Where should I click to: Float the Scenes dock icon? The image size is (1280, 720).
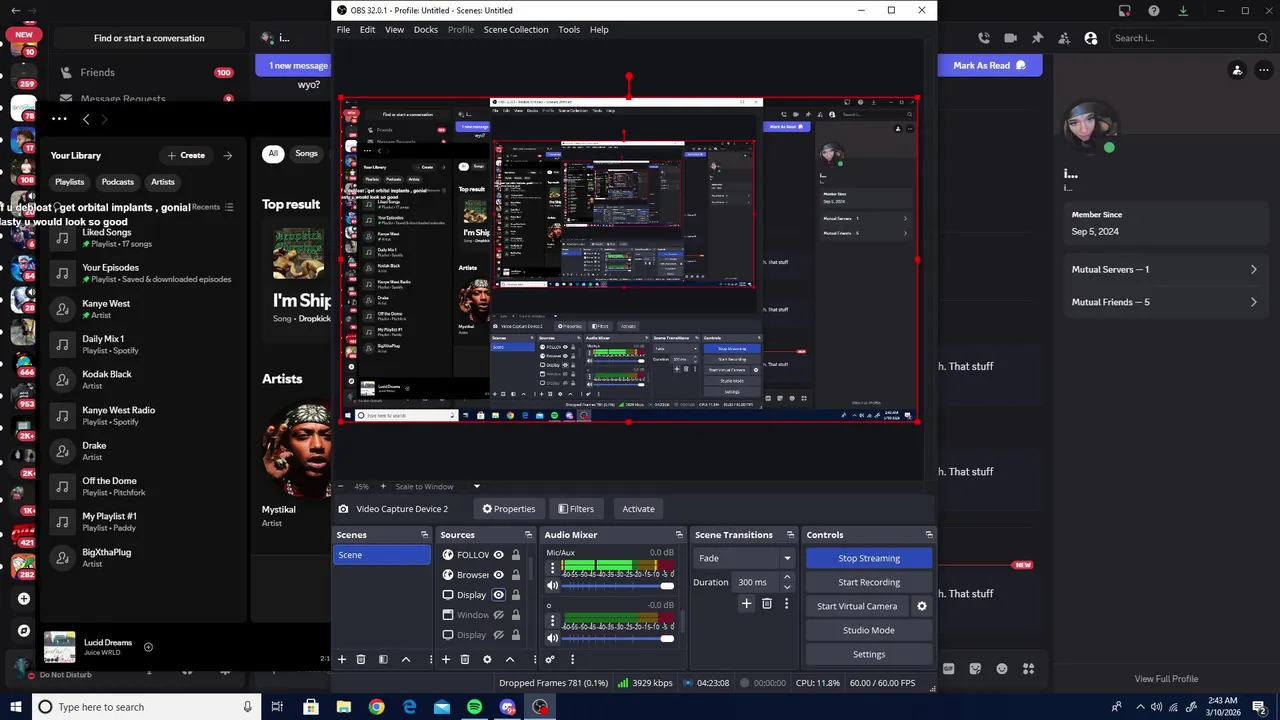coord(424,535)
